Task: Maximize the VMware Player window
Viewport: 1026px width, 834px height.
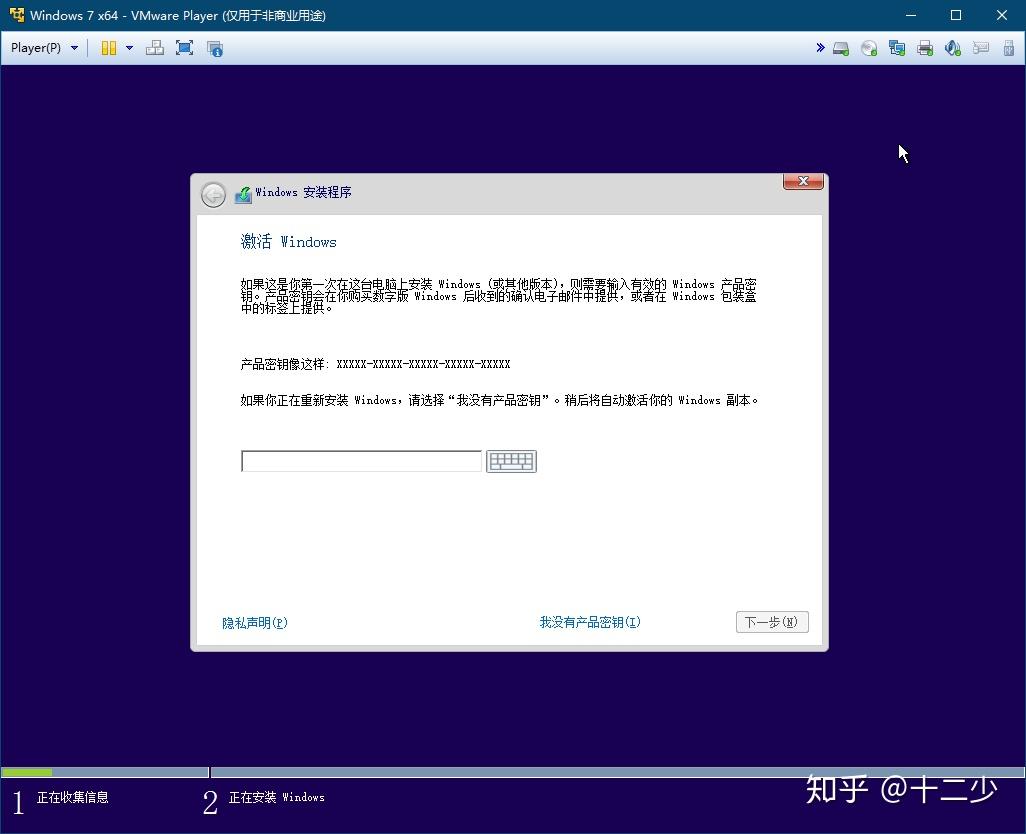Action: [x=956, y=15]
